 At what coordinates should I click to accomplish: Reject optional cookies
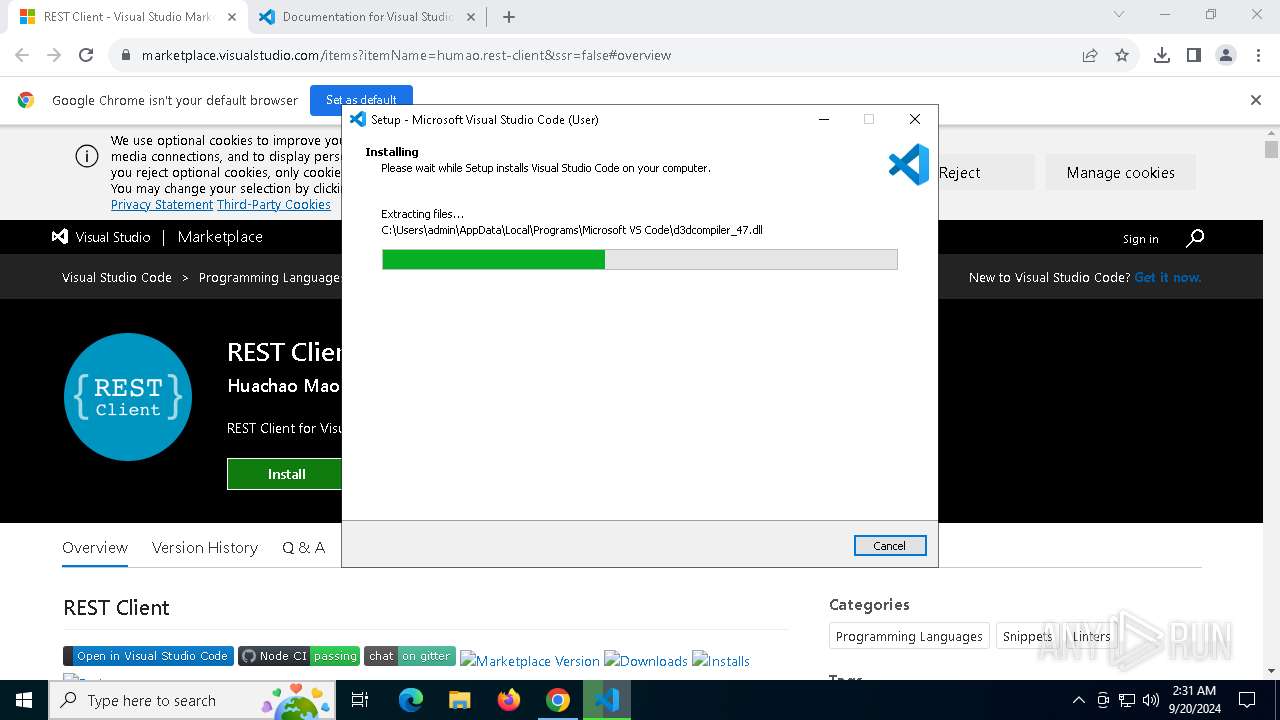click(x=960, y=173)
